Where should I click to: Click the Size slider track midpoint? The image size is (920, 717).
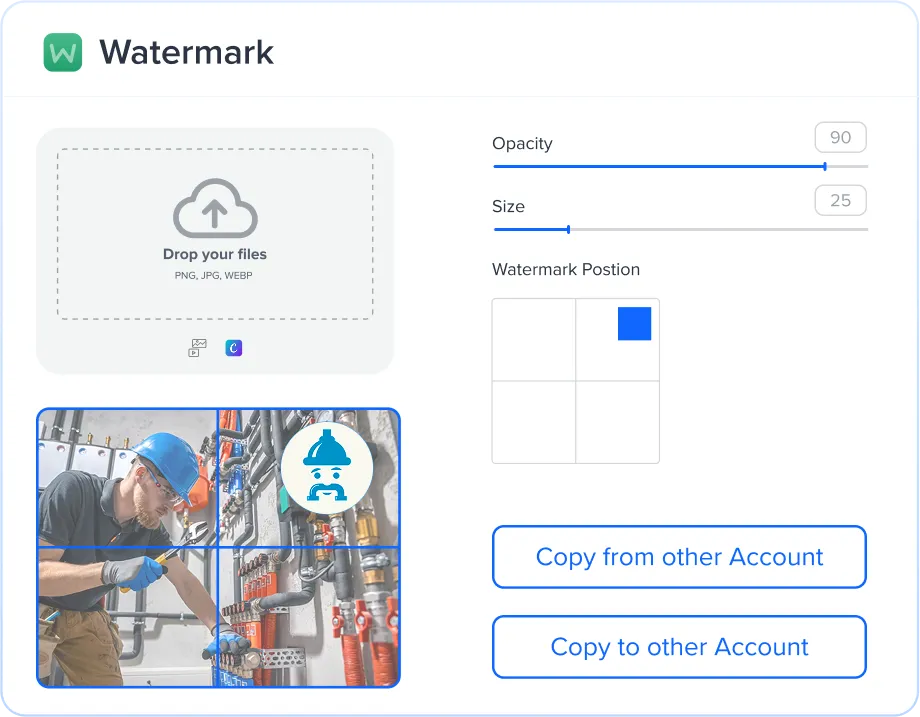(680, 230)
